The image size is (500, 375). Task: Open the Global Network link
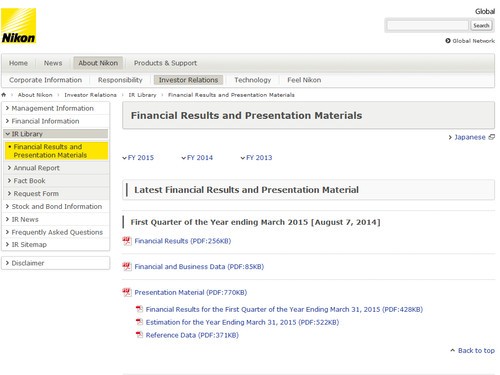point(473,41)
